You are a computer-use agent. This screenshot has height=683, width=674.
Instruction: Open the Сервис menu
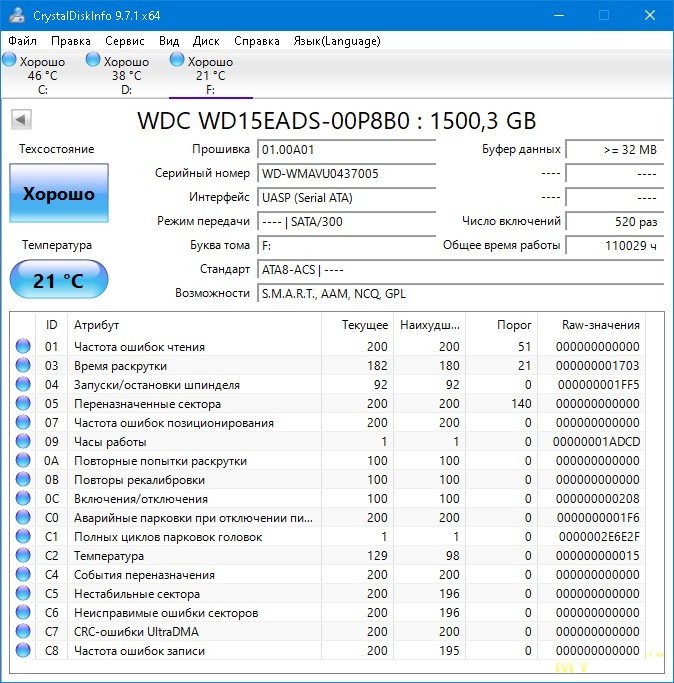click(x=124, y=41)
